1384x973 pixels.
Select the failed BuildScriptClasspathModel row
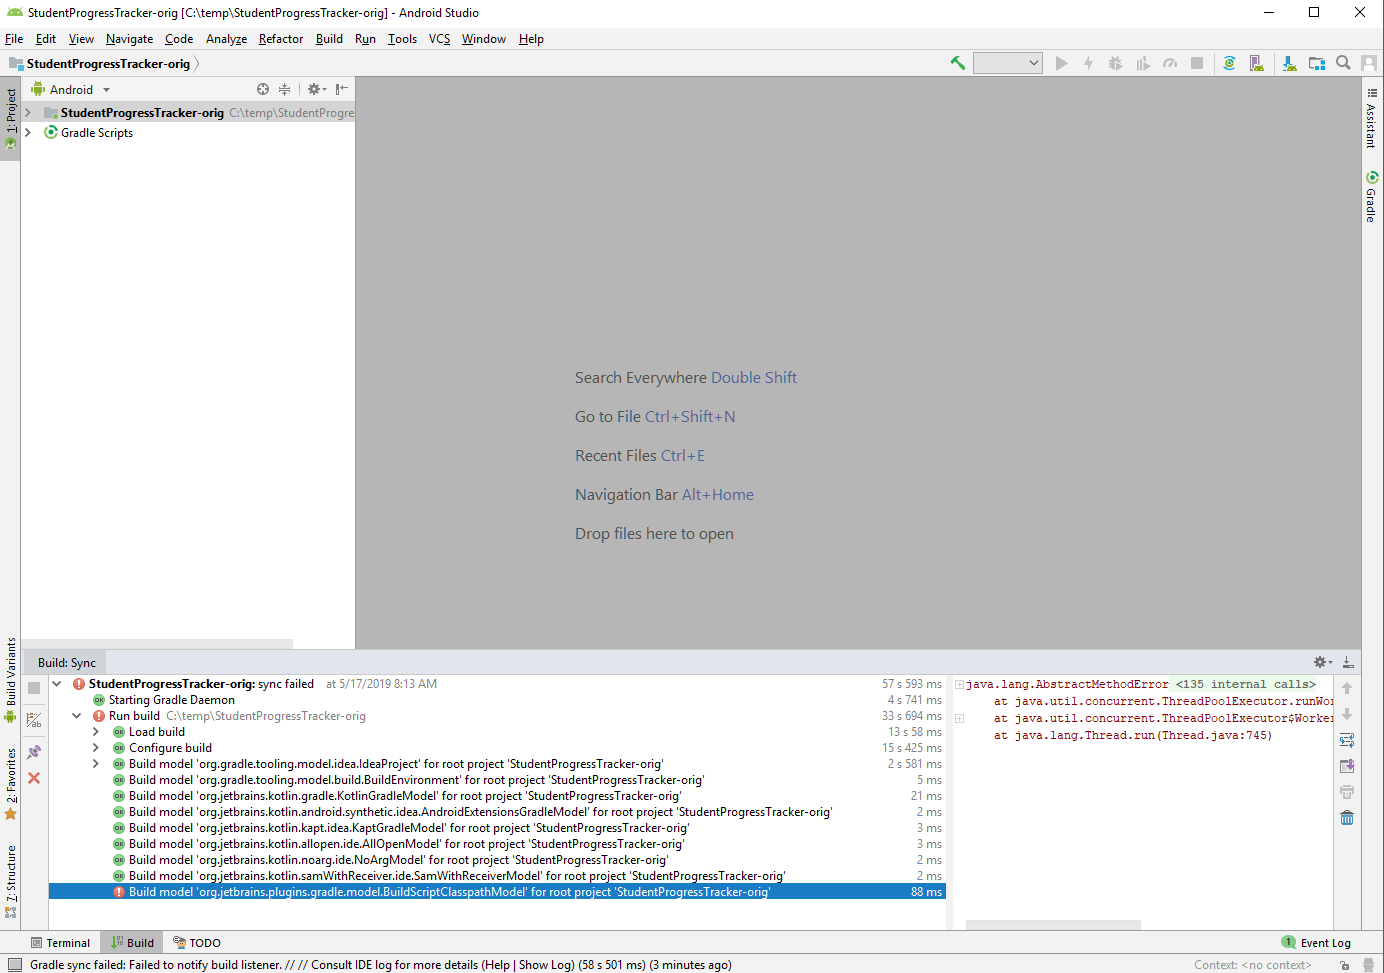pos(497,892)
